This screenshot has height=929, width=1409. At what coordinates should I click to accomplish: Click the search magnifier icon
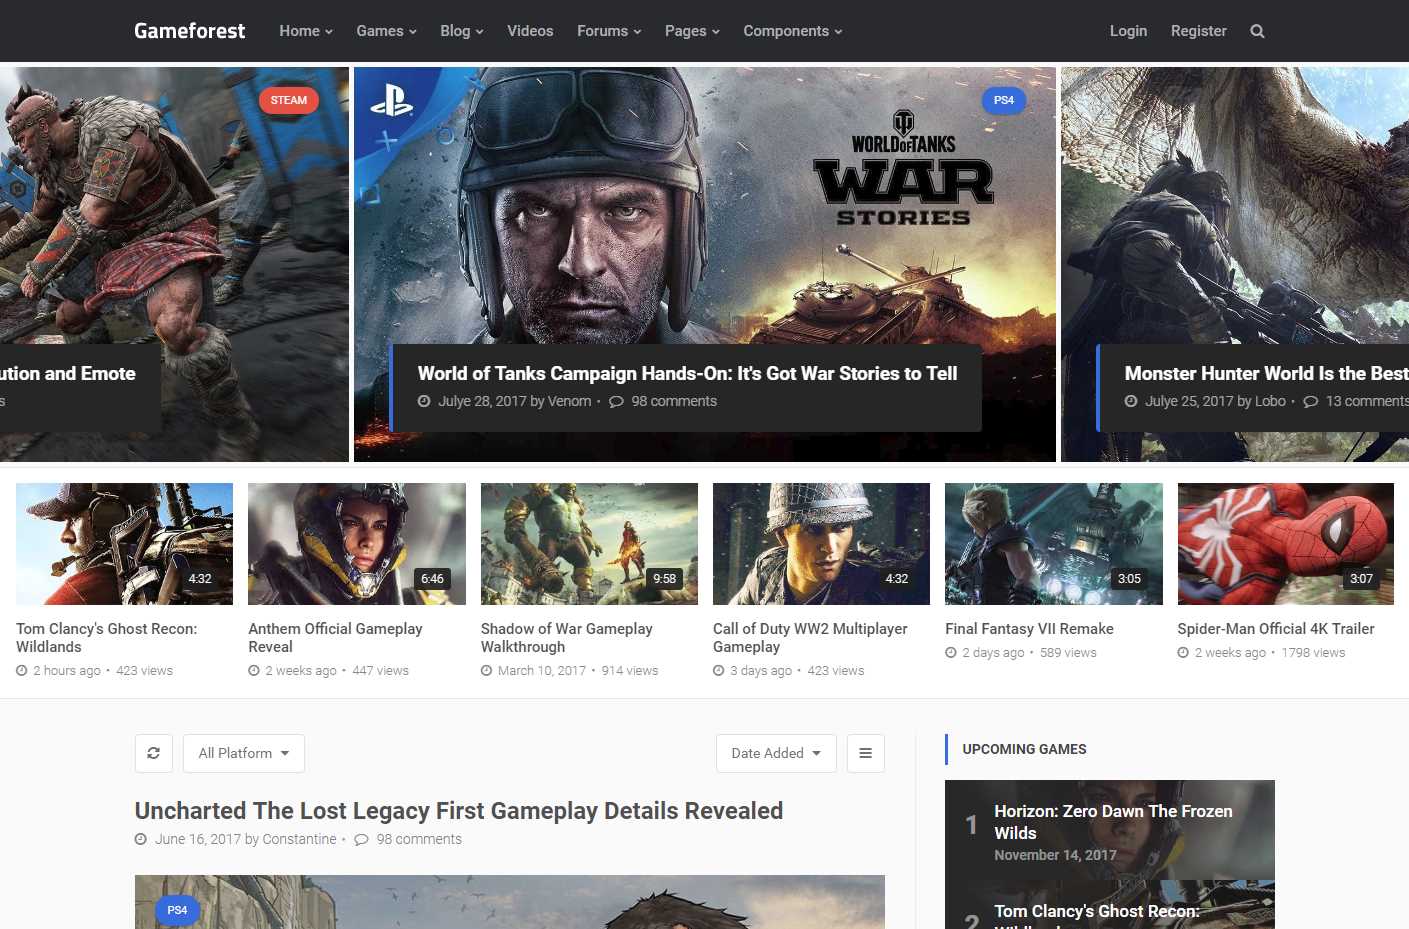[x=1257, y=31]
